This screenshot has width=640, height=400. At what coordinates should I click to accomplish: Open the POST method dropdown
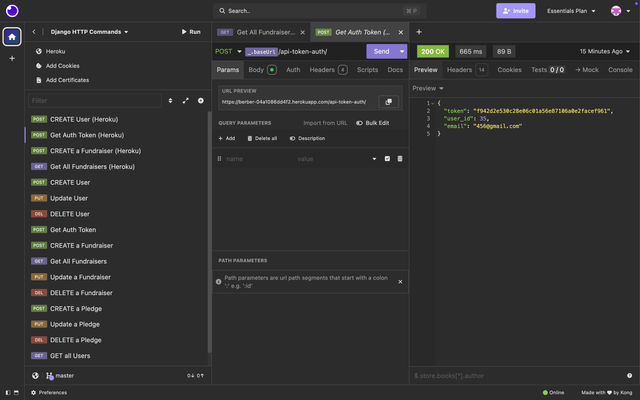pos(228,51)
